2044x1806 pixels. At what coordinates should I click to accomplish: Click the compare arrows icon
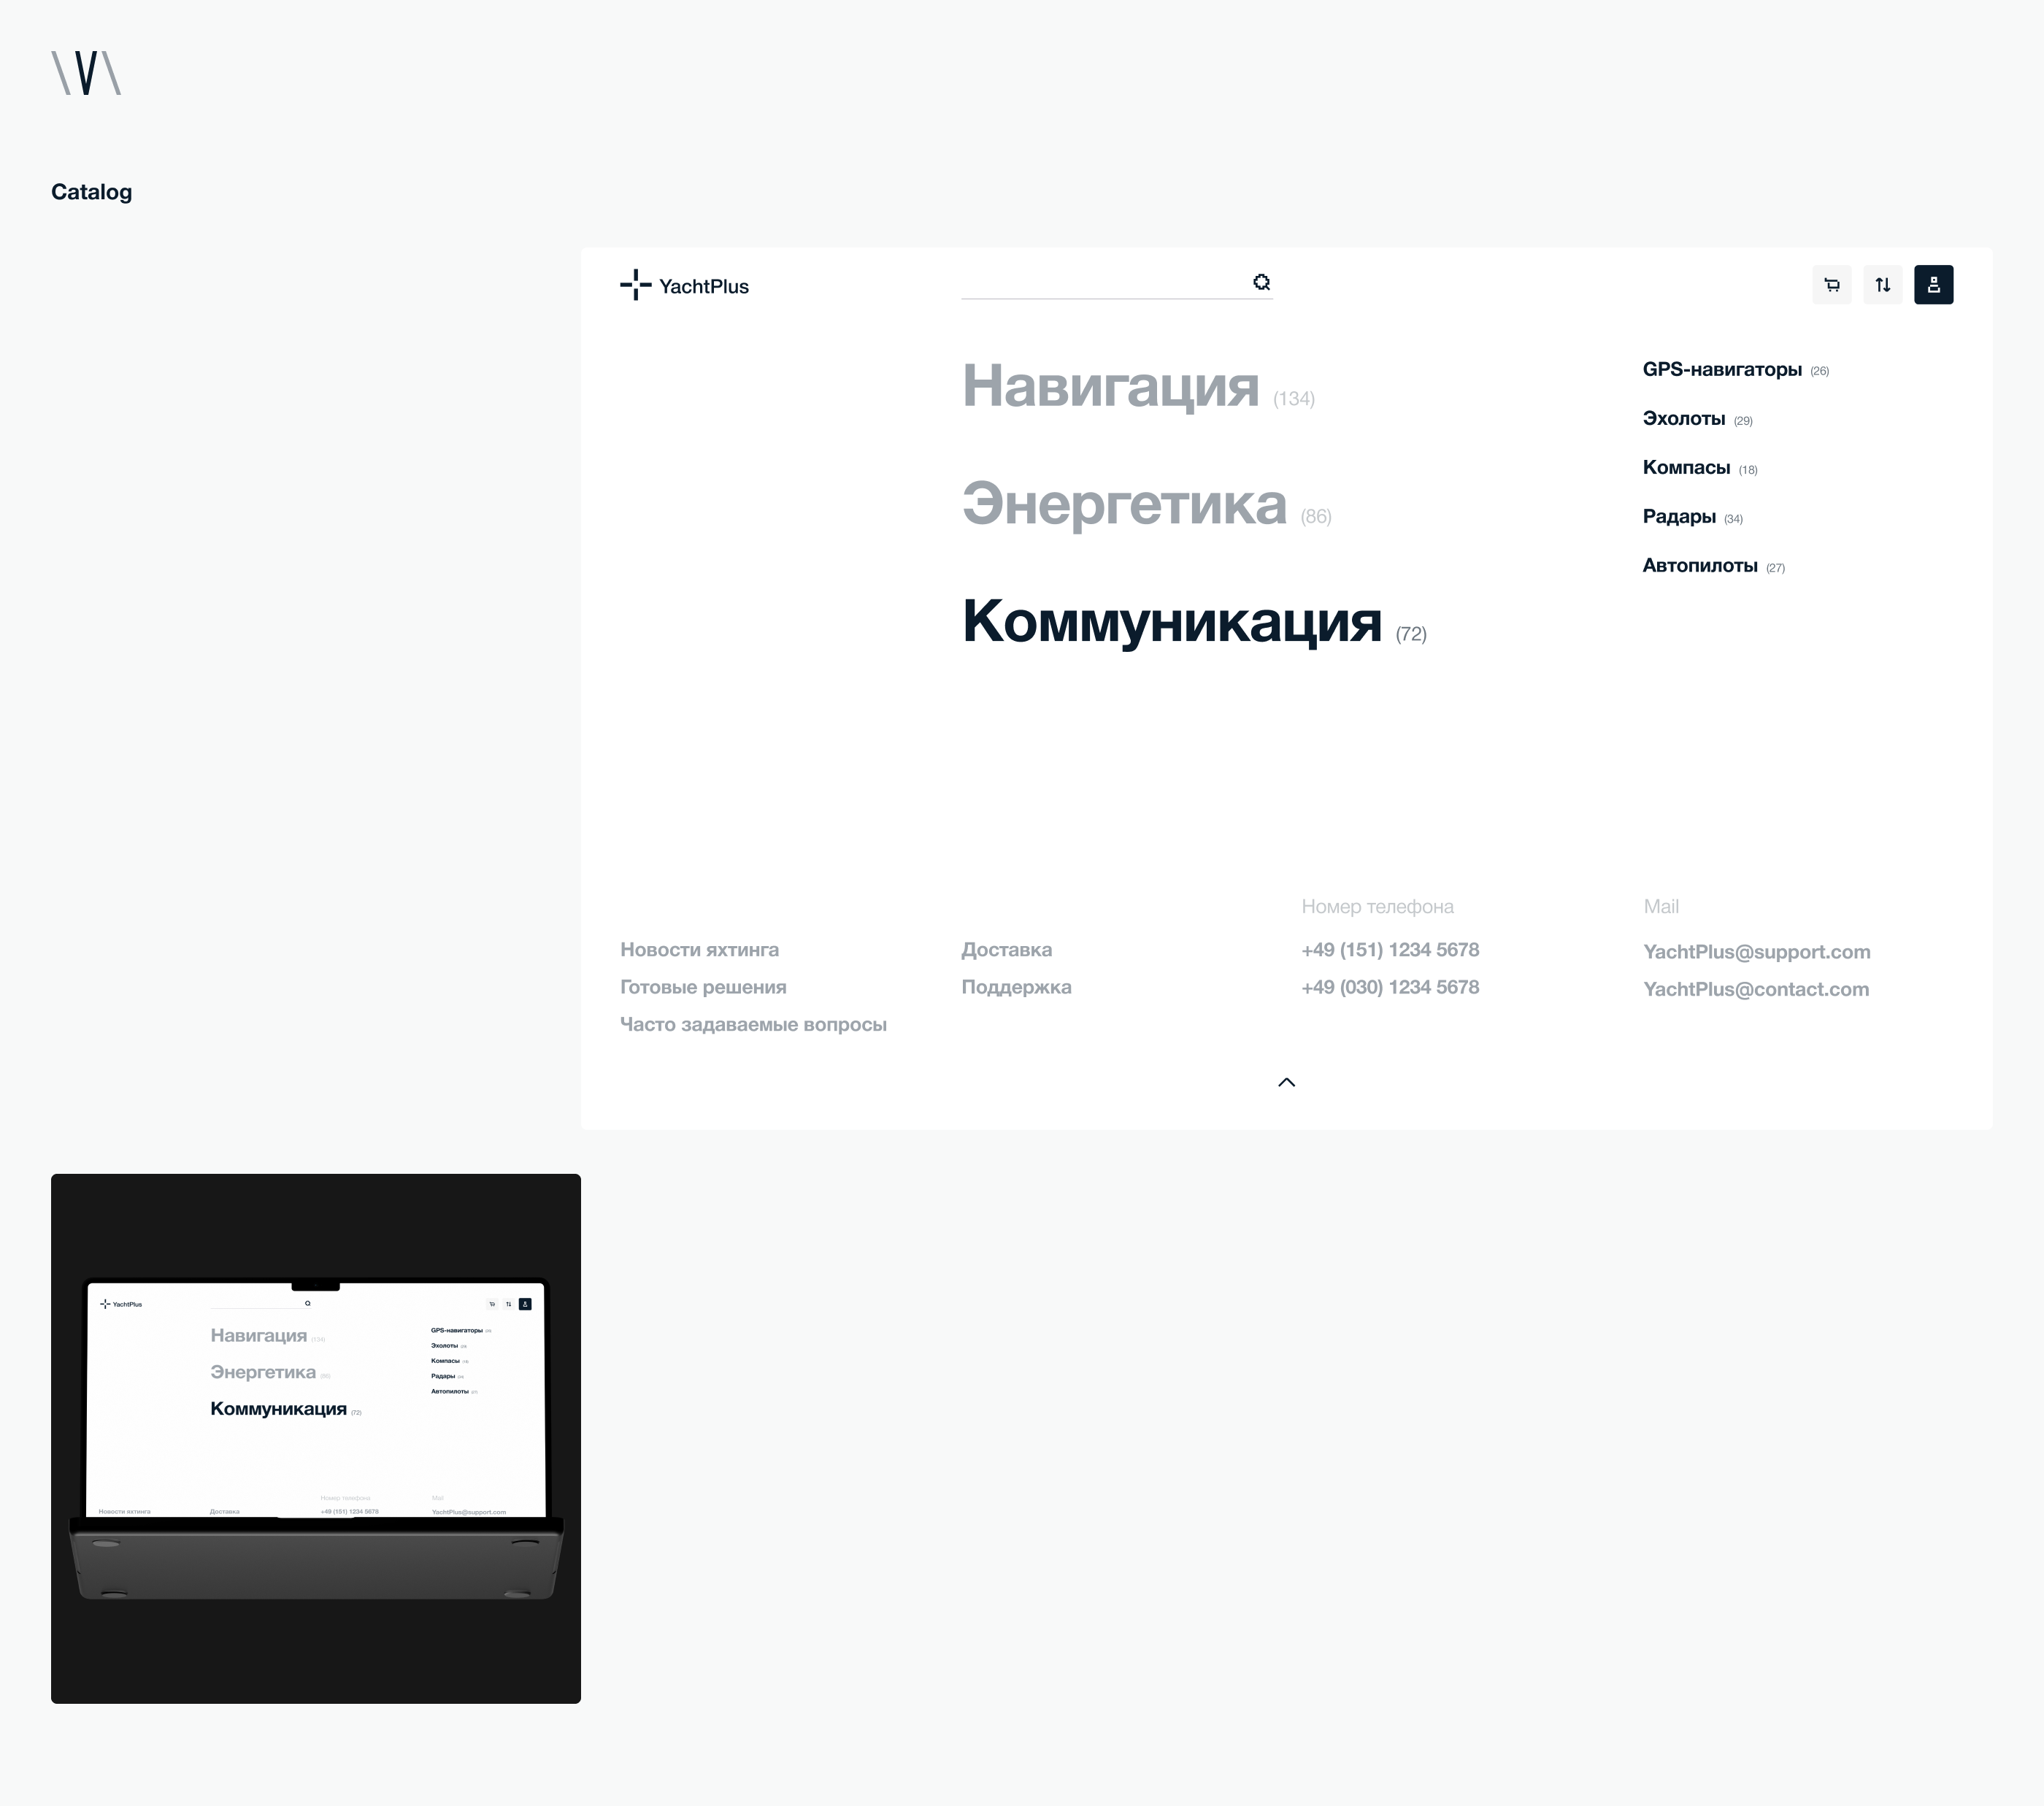(1882, 285)
